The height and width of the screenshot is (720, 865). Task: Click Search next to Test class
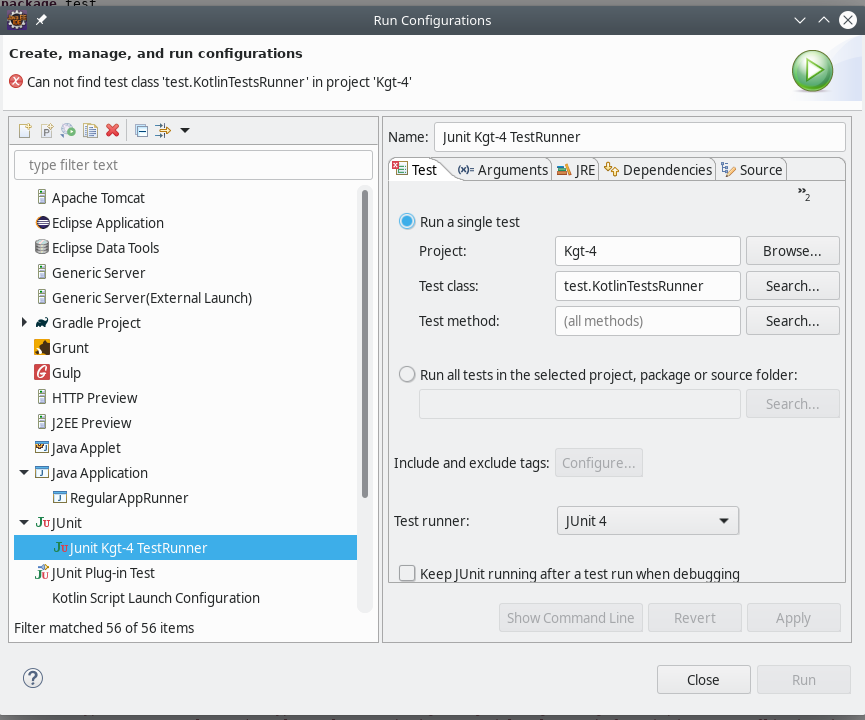click(x=793, y=286)
